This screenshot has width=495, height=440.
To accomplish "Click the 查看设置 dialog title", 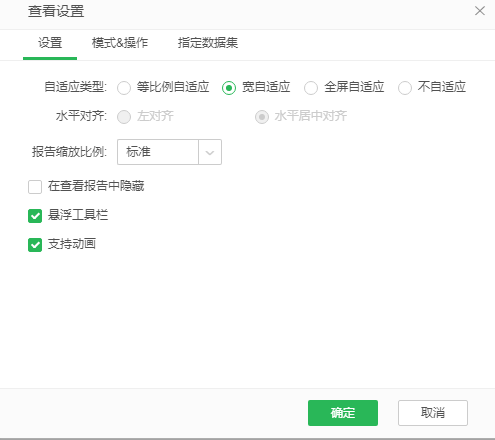I will [56, 11].
